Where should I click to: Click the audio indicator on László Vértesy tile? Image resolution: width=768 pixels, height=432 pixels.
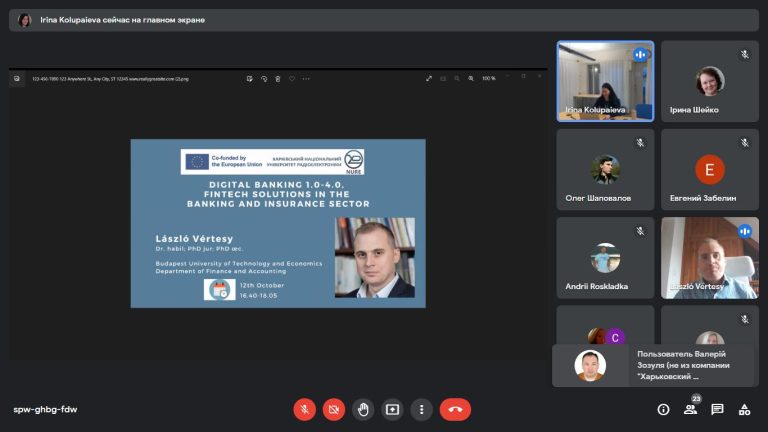pos(744,231)
